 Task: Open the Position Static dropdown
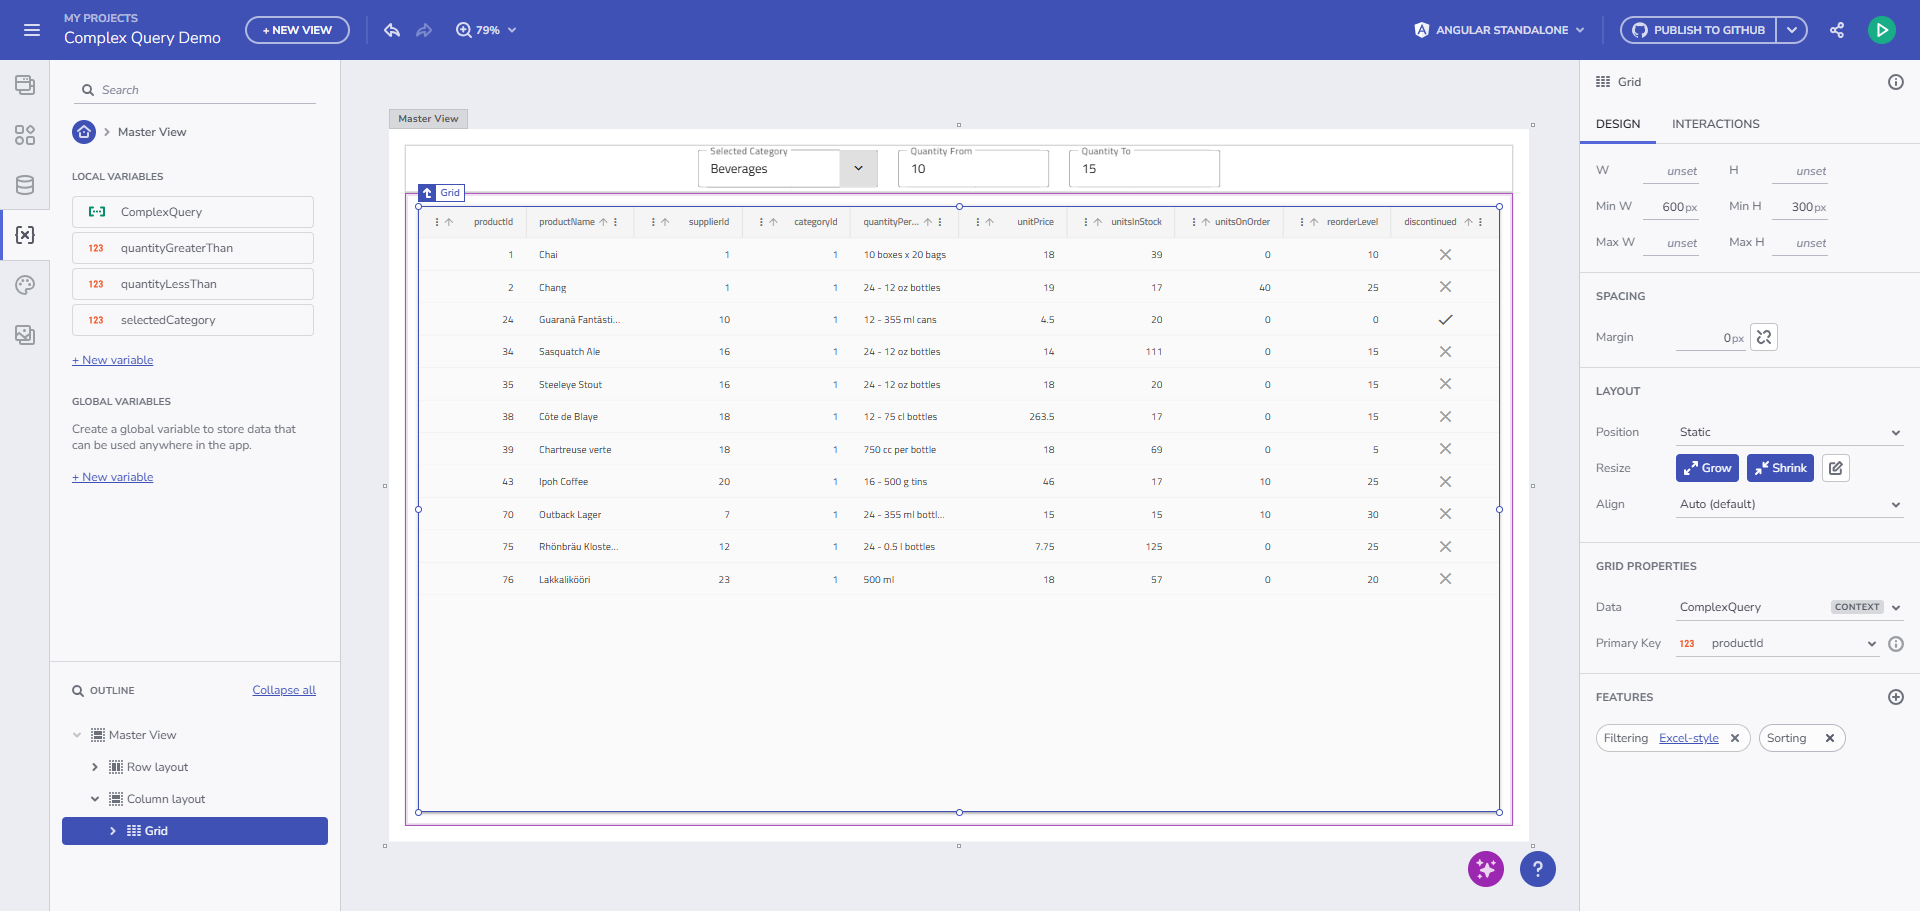pos(1788,432)
